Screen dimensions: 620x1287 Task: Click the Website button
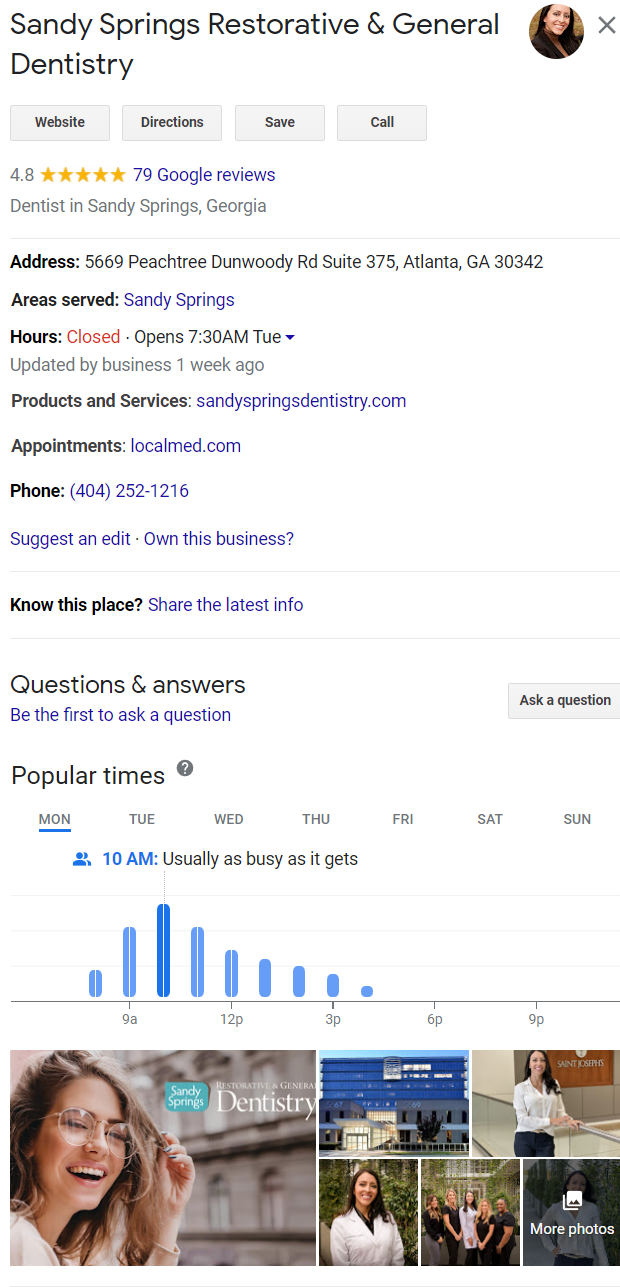point(60,122)
